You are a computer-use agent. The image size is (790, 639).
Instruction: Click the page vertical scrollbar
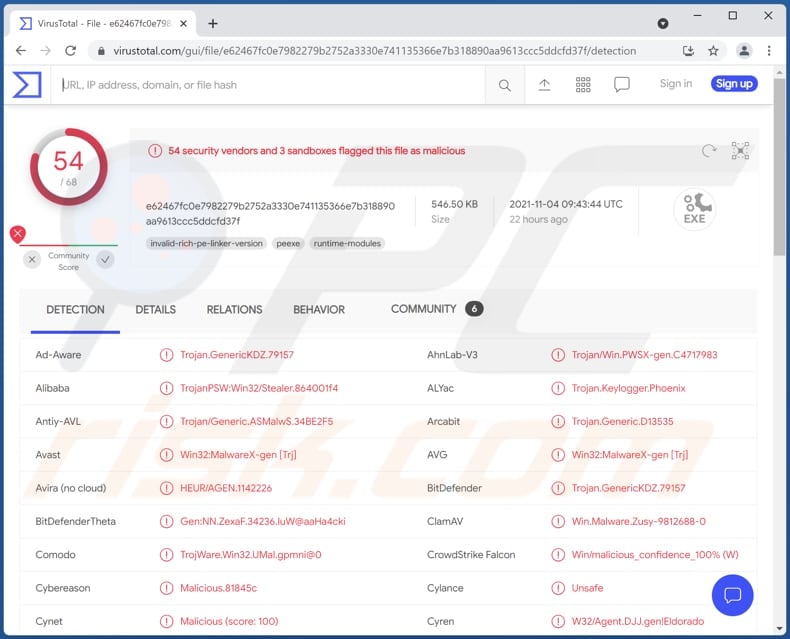point(779,166)
